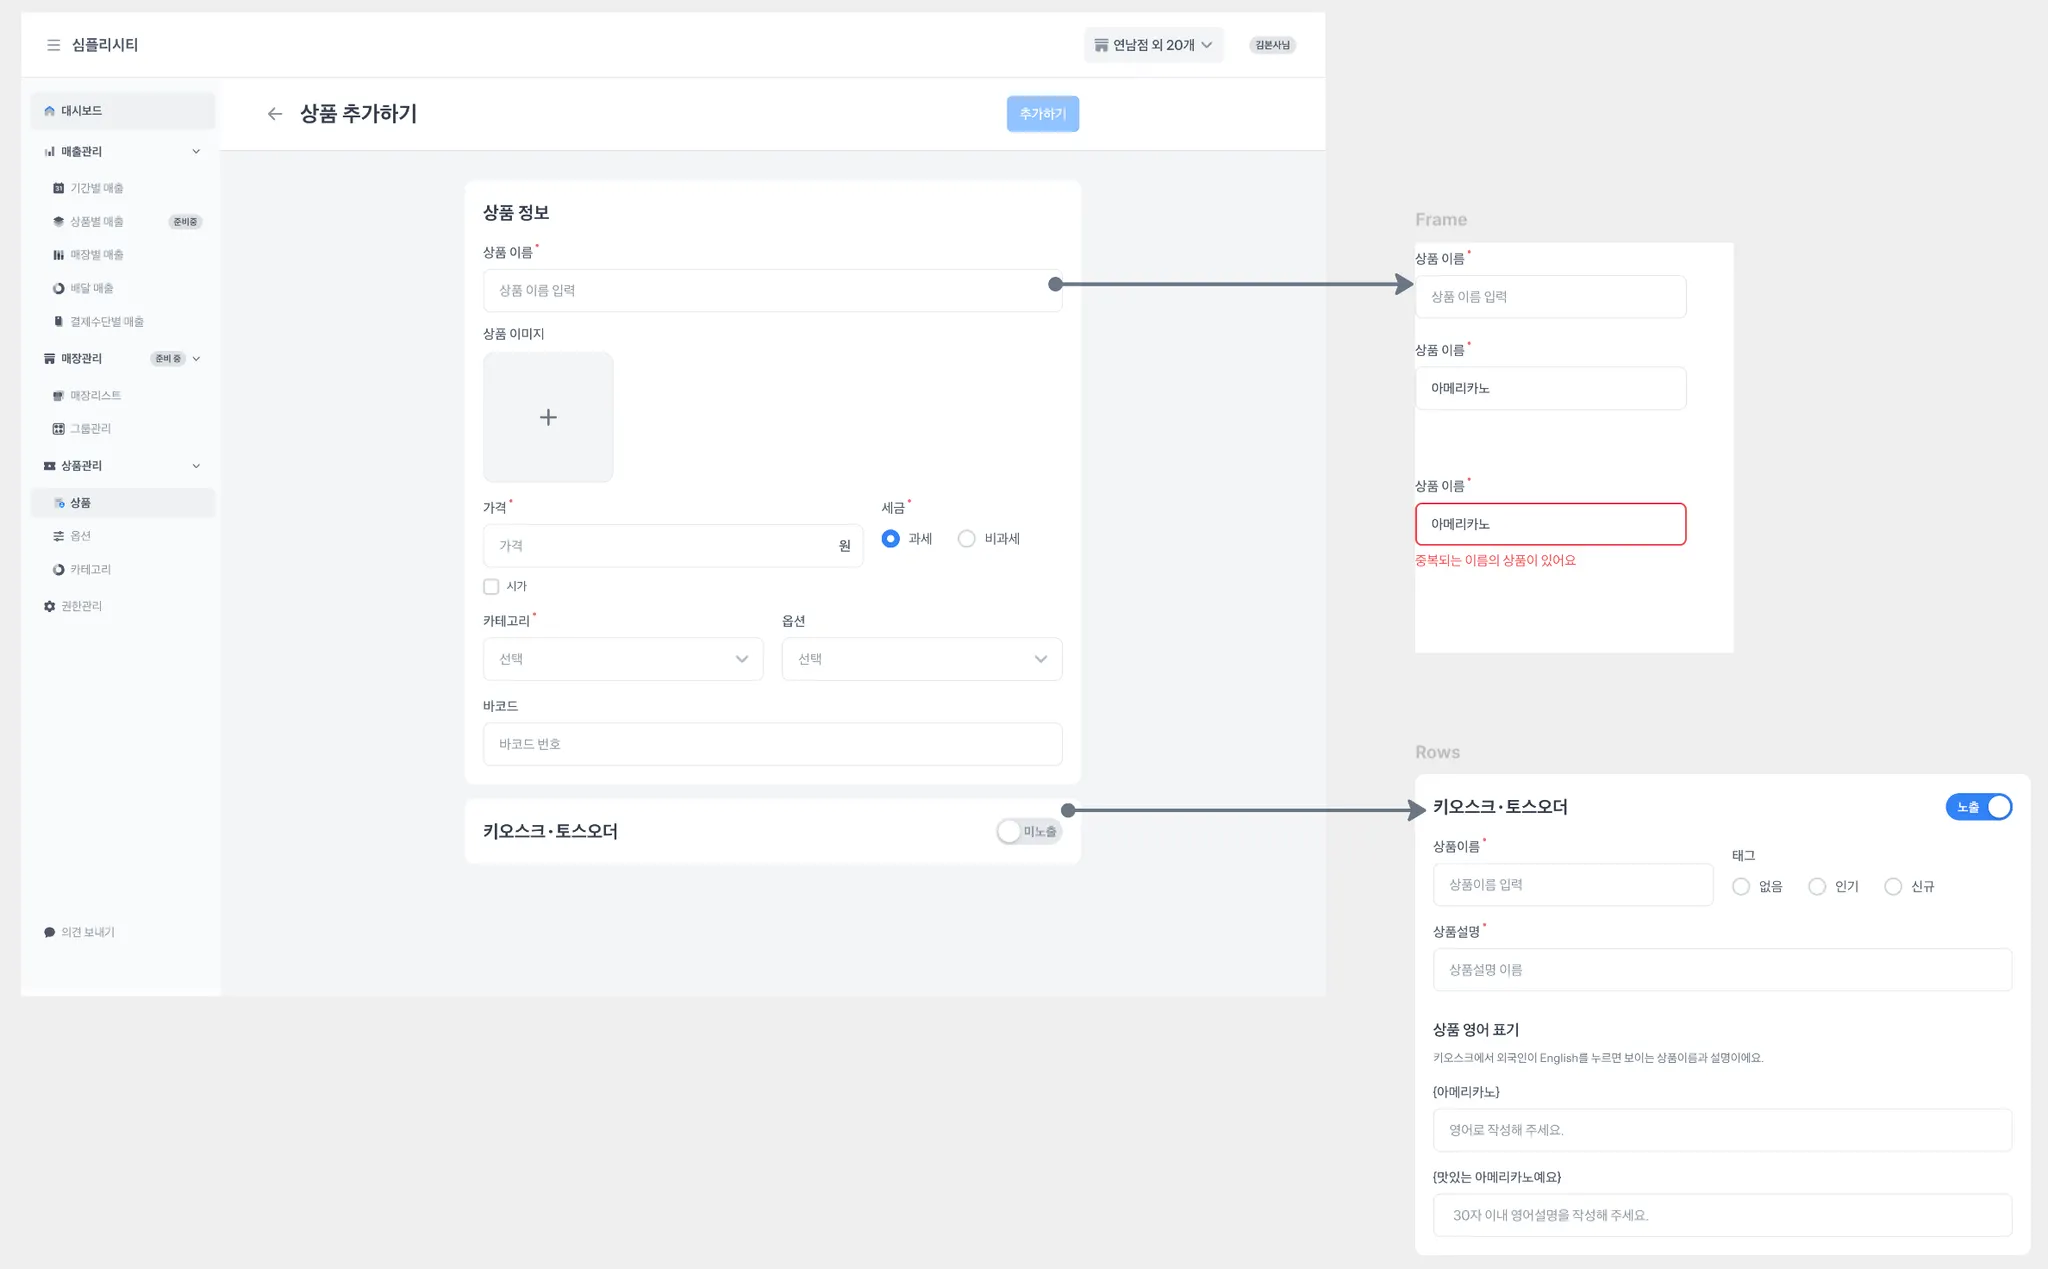
Task: Click the 대시보드 home icon
Action: 49,111
